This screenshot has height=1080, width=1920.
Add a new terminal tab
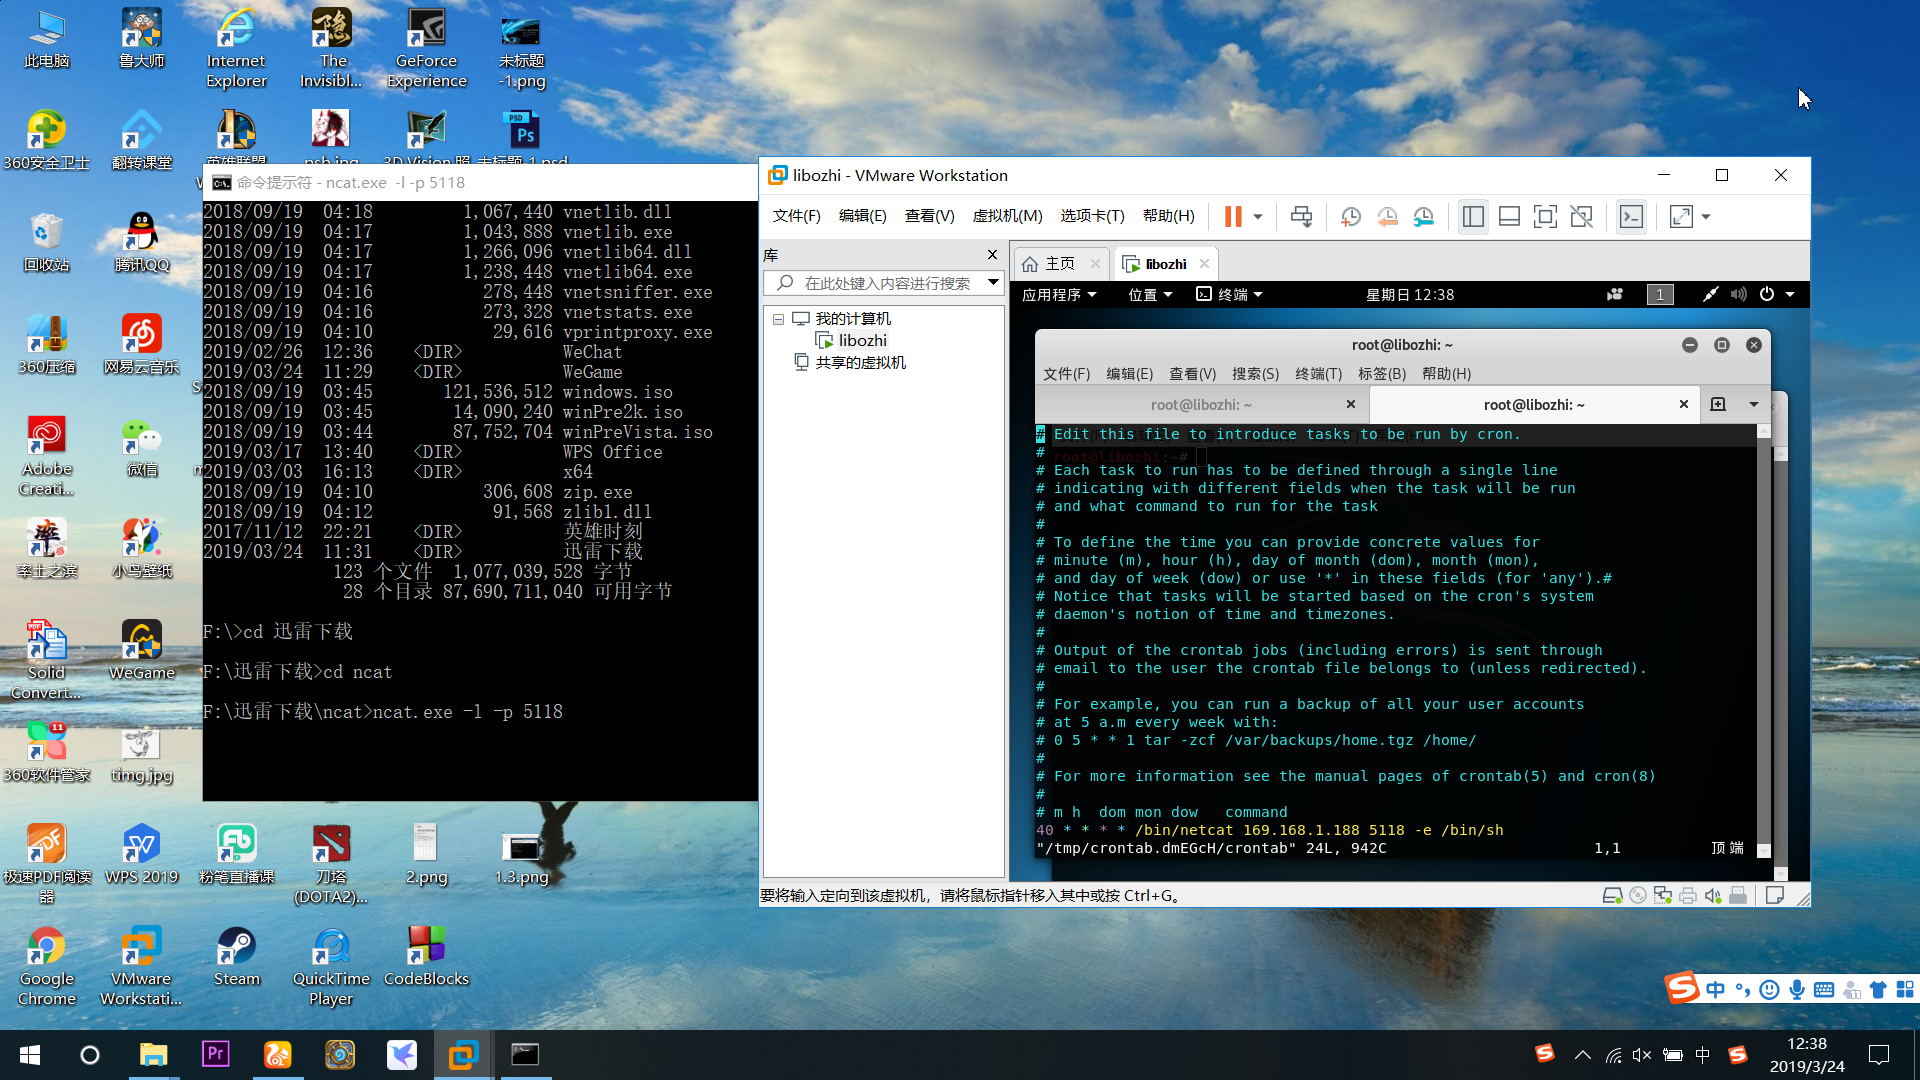pyautogui.click(x=1718, y=404)
